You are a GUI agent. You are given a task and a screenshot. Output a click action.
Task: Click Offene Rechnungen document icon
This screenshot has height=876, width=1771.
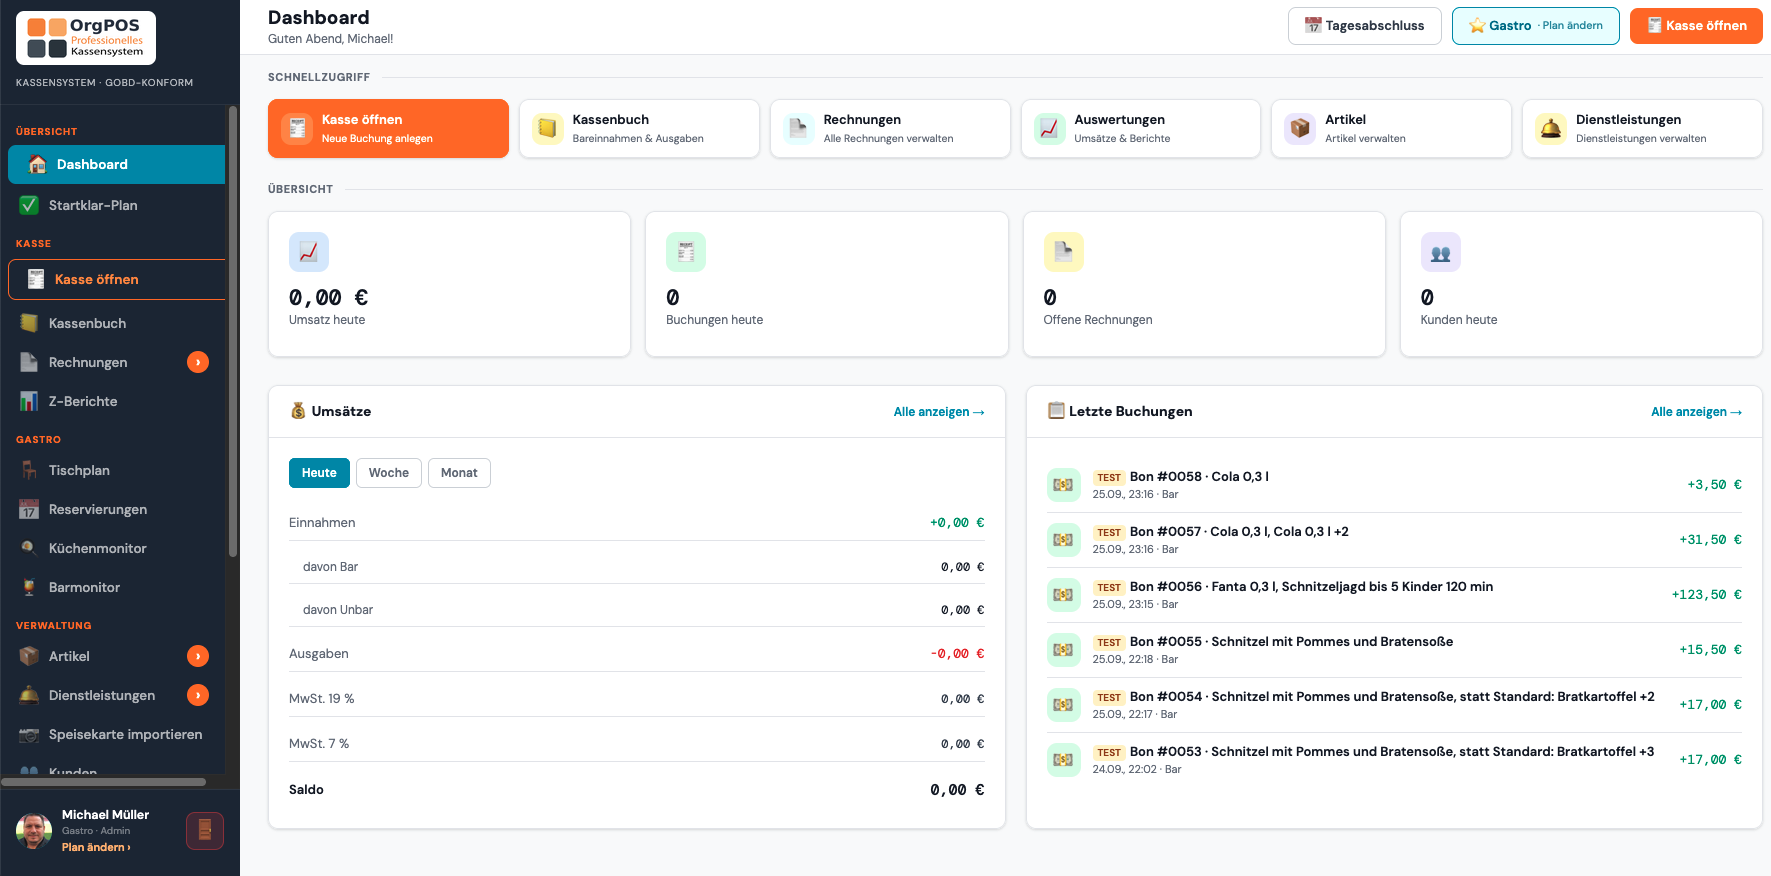coord(1064,252)
